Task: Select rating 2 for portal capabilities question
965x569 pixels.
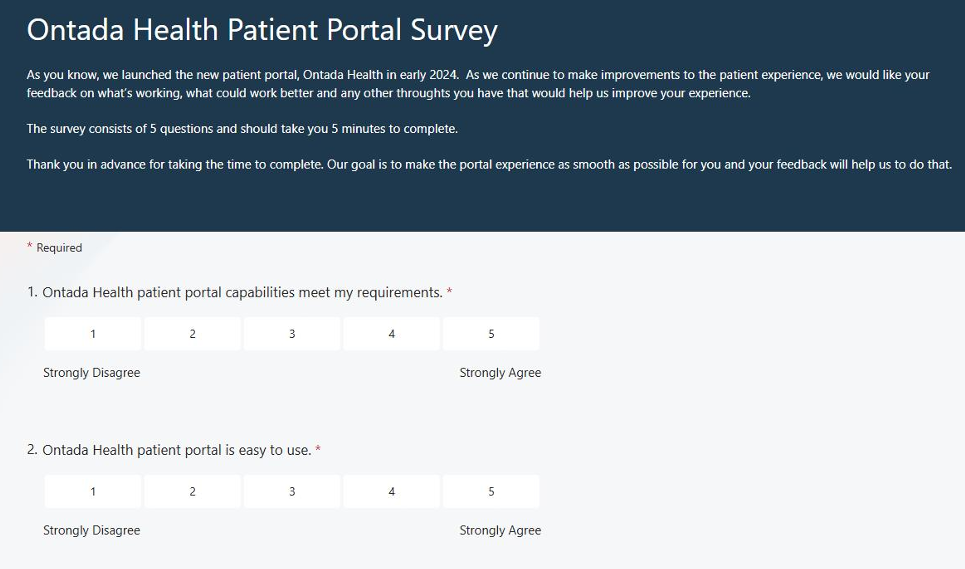Action: pos(192,334)
